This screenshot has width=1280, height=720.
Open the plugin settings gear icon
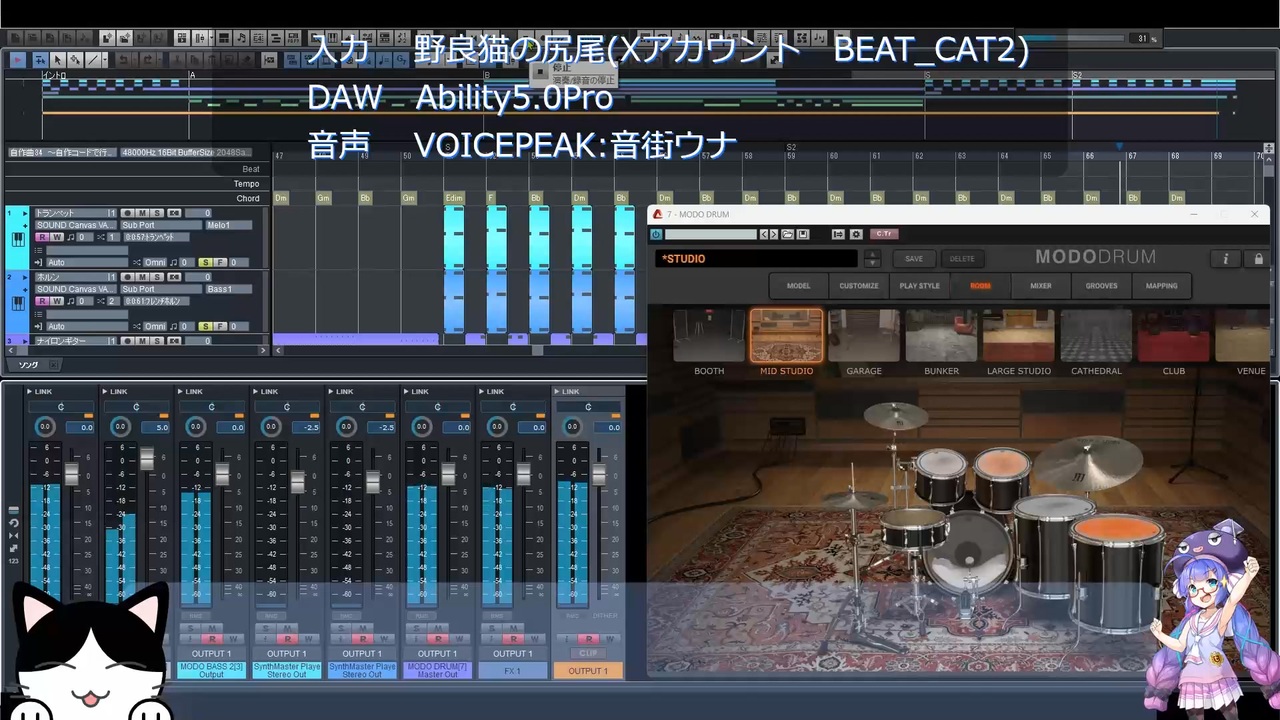(x=856, y=234)
